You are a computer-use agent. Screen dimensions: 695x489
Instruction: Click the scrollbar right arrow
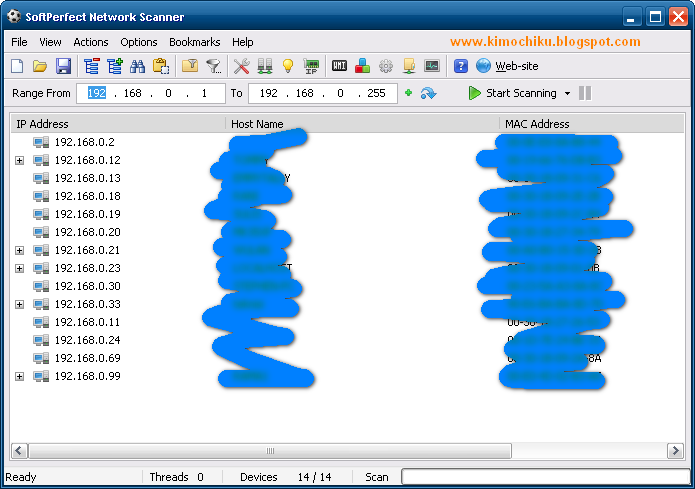(675, 451)
